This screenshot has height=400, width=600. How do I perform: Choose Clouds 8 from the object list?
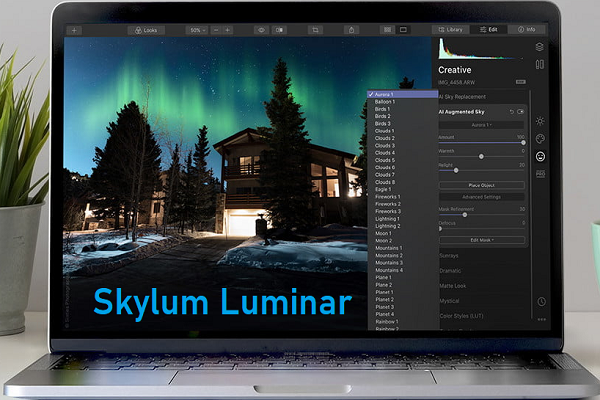[x=403, y=182]
